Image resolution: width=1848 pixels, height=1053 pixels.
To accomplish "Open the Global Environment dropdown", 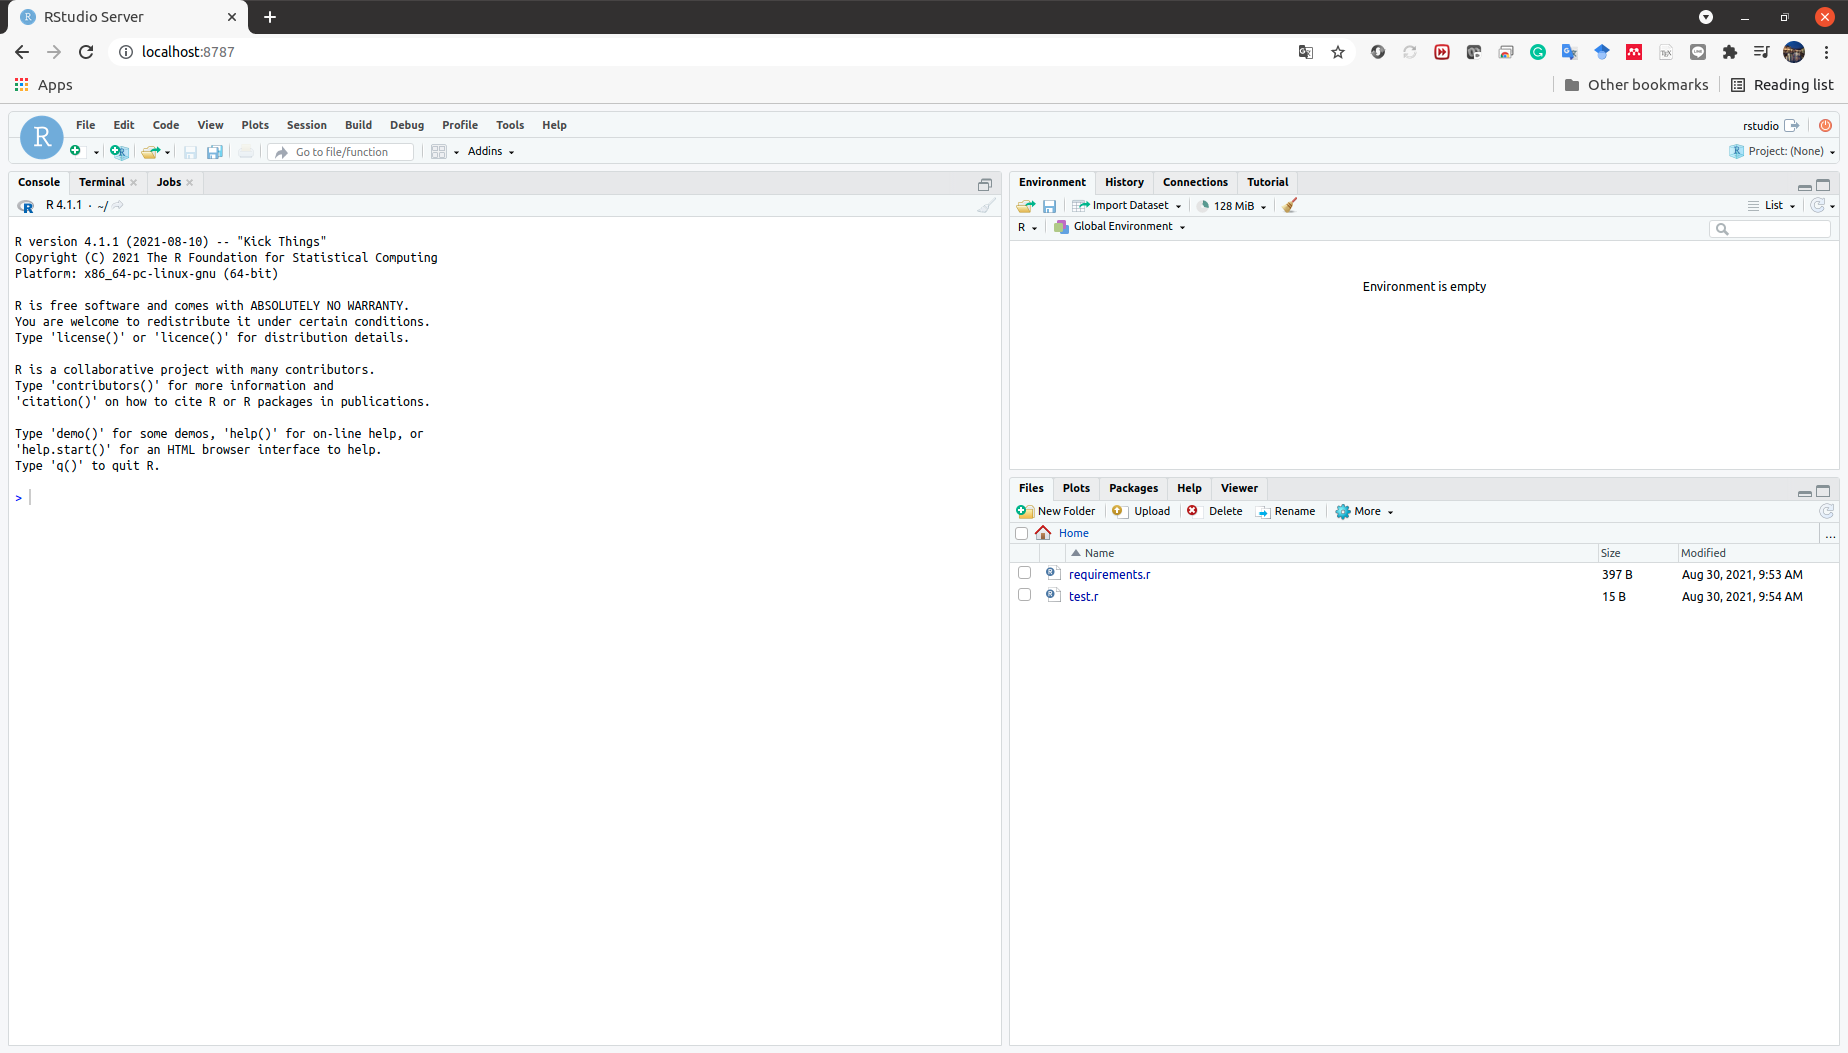I will click(x=1120, y=227).
